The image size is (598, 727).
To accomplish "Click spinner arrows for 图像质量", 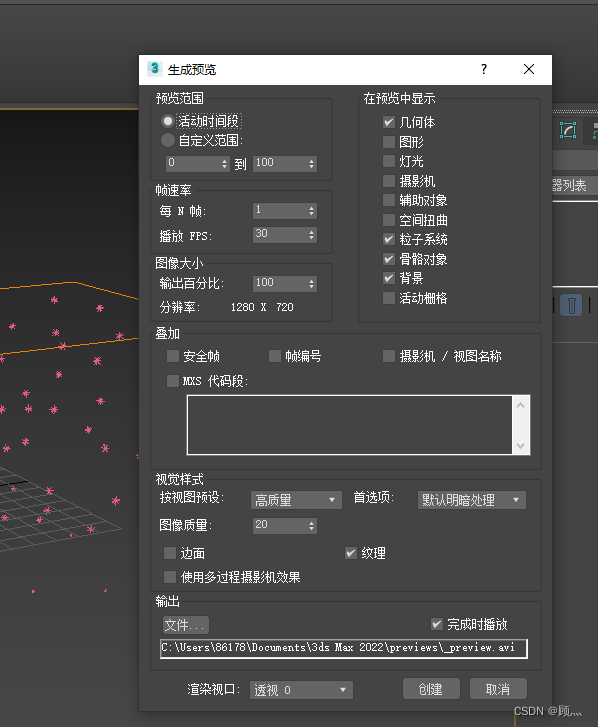I will (312, 526).
